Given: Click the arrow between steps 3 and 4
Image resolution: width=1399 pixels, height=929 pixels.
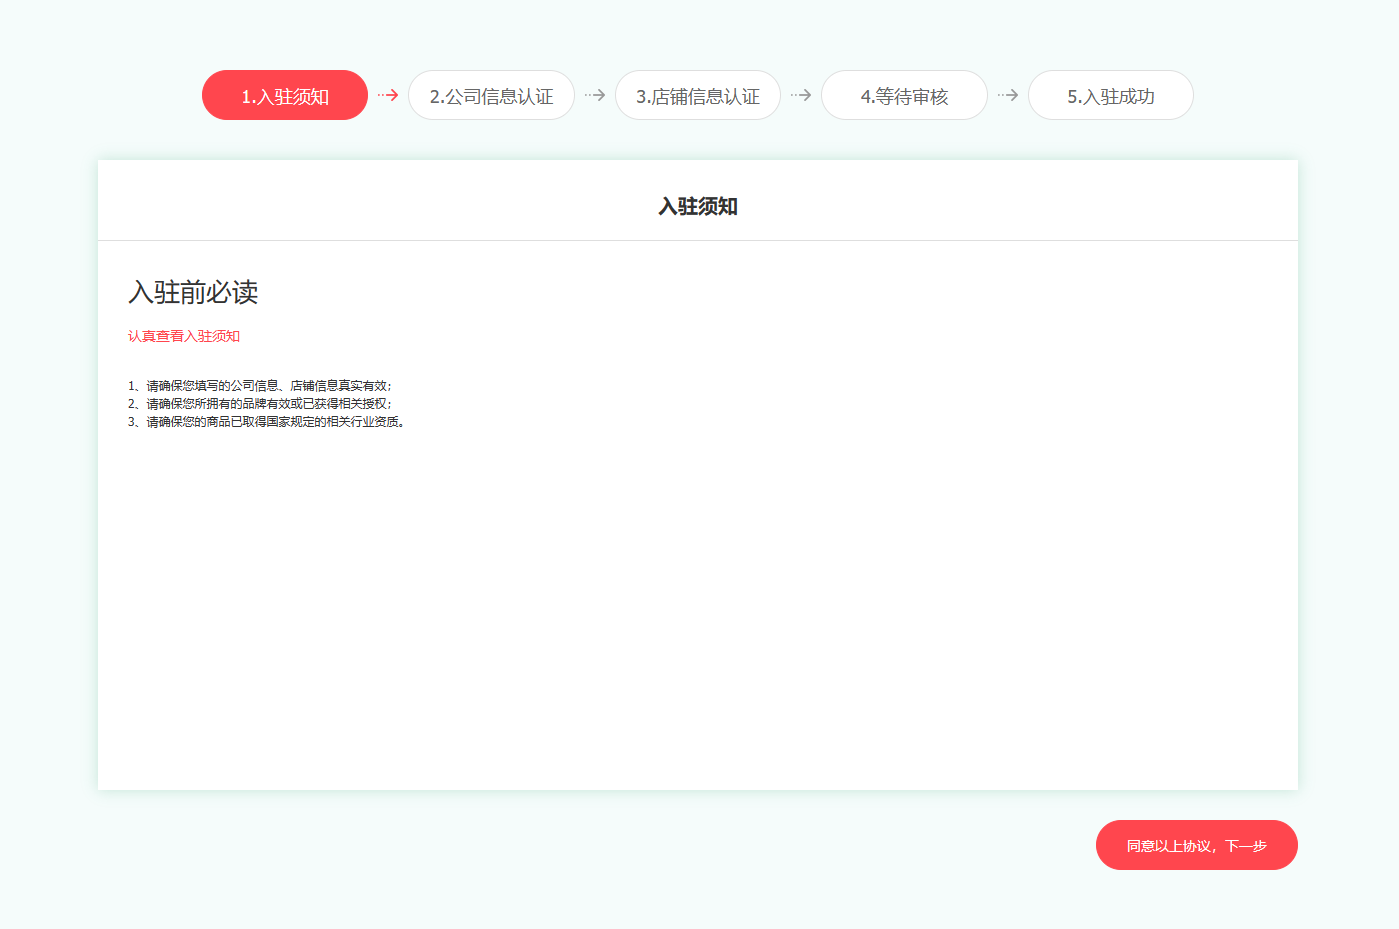Looking at the screenshot, I should pos(801,95).
